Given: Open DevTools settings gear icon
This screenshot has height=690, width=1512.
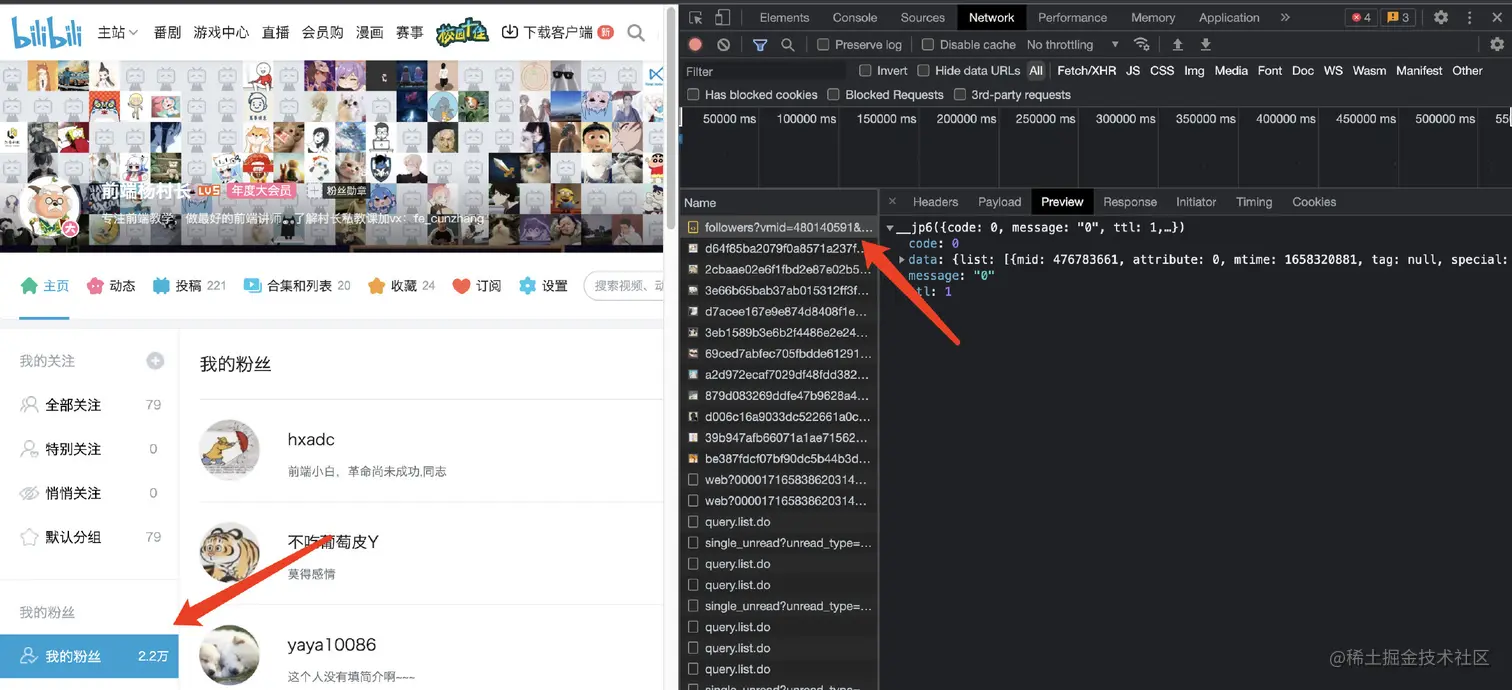Looking at the screenshot, I should pyautogui.click(x=1441, y=17).
